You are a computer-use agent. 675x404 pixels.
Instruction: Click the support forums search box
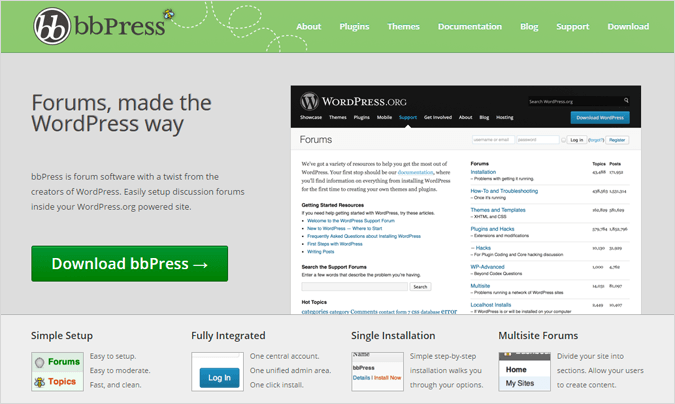coord(354,286)
